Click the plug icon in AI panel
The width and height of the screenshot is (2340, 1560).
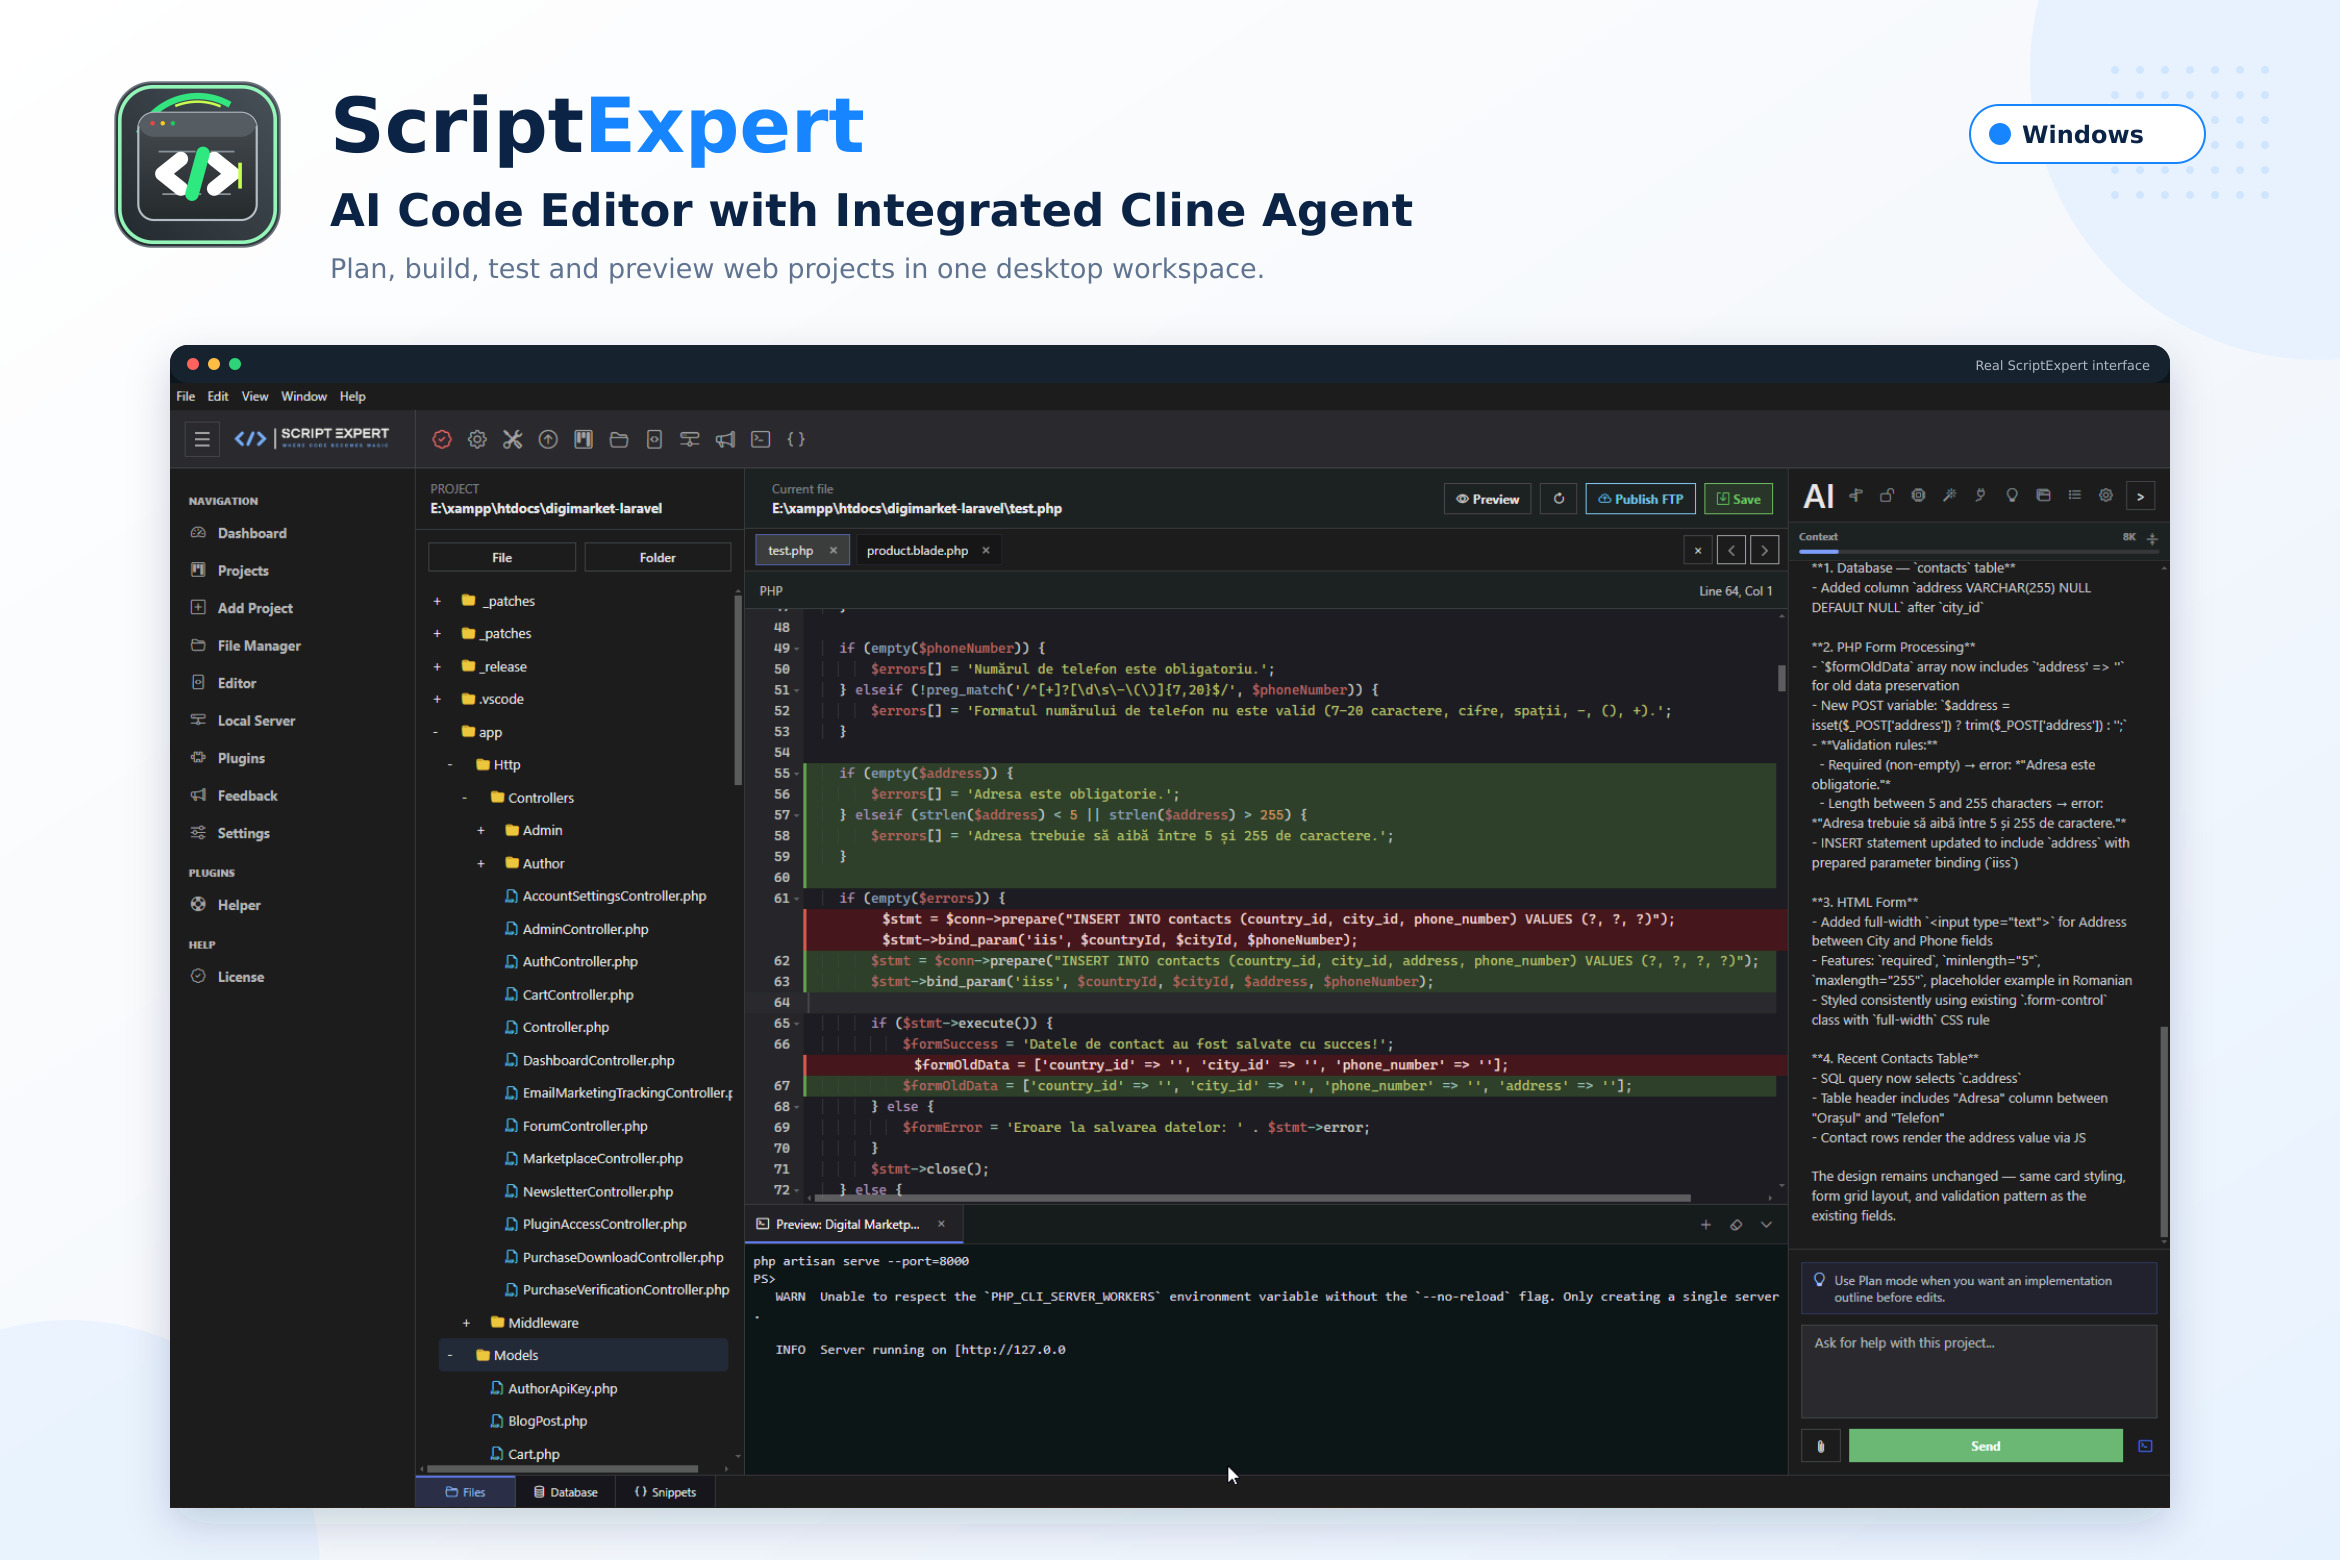1980,495
